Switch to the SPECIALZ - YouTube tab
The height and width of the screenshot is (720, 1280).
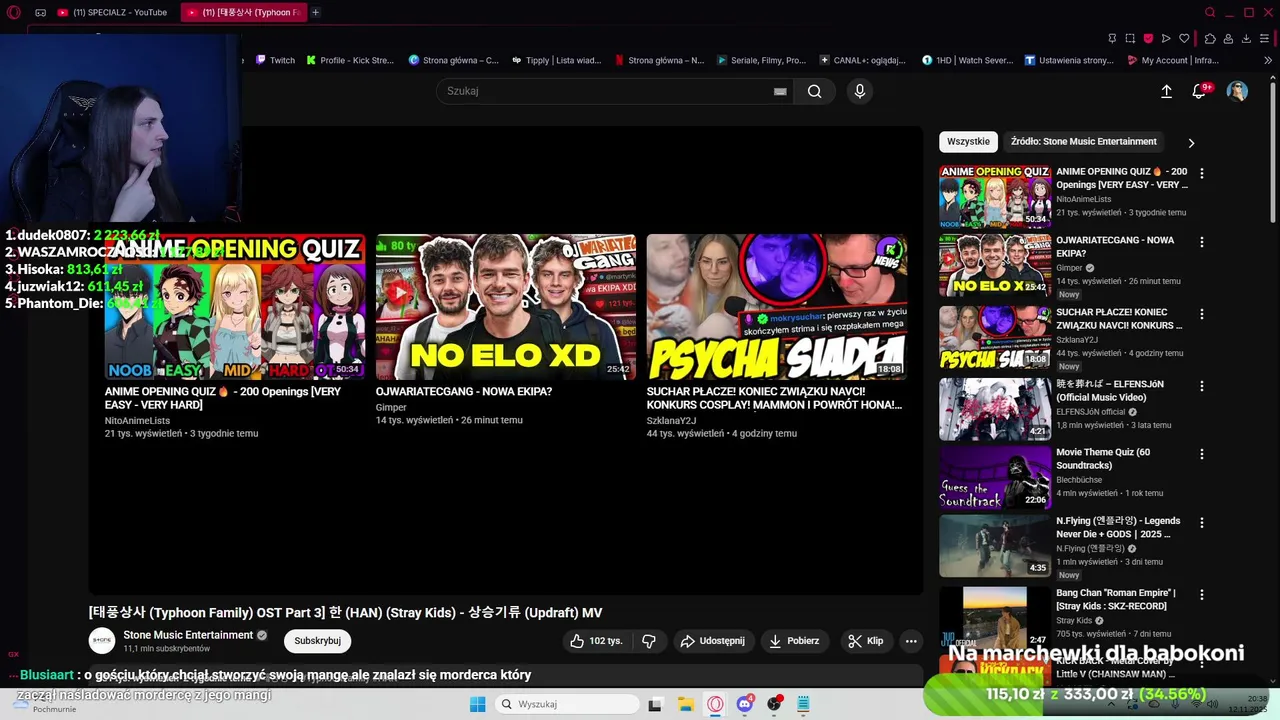click(113, 12)
